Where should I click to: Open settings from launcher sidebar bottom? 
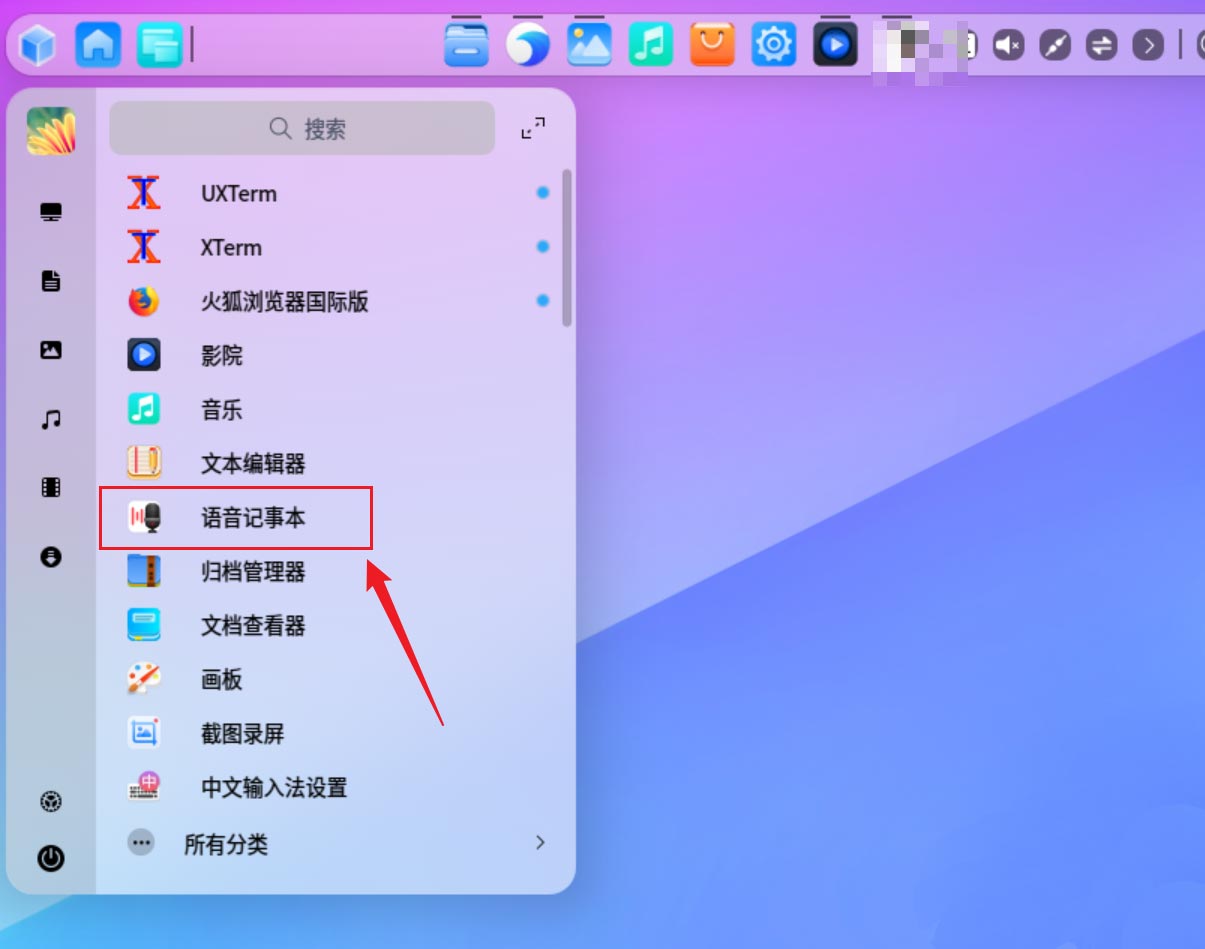click(51, 801)
